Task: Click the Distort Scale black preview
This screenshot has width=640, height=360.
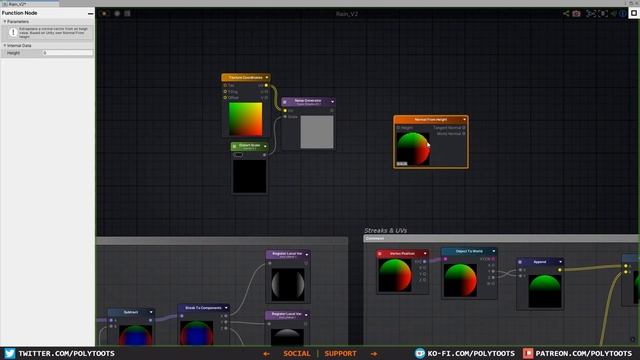Action: click(x=249, y=176)
